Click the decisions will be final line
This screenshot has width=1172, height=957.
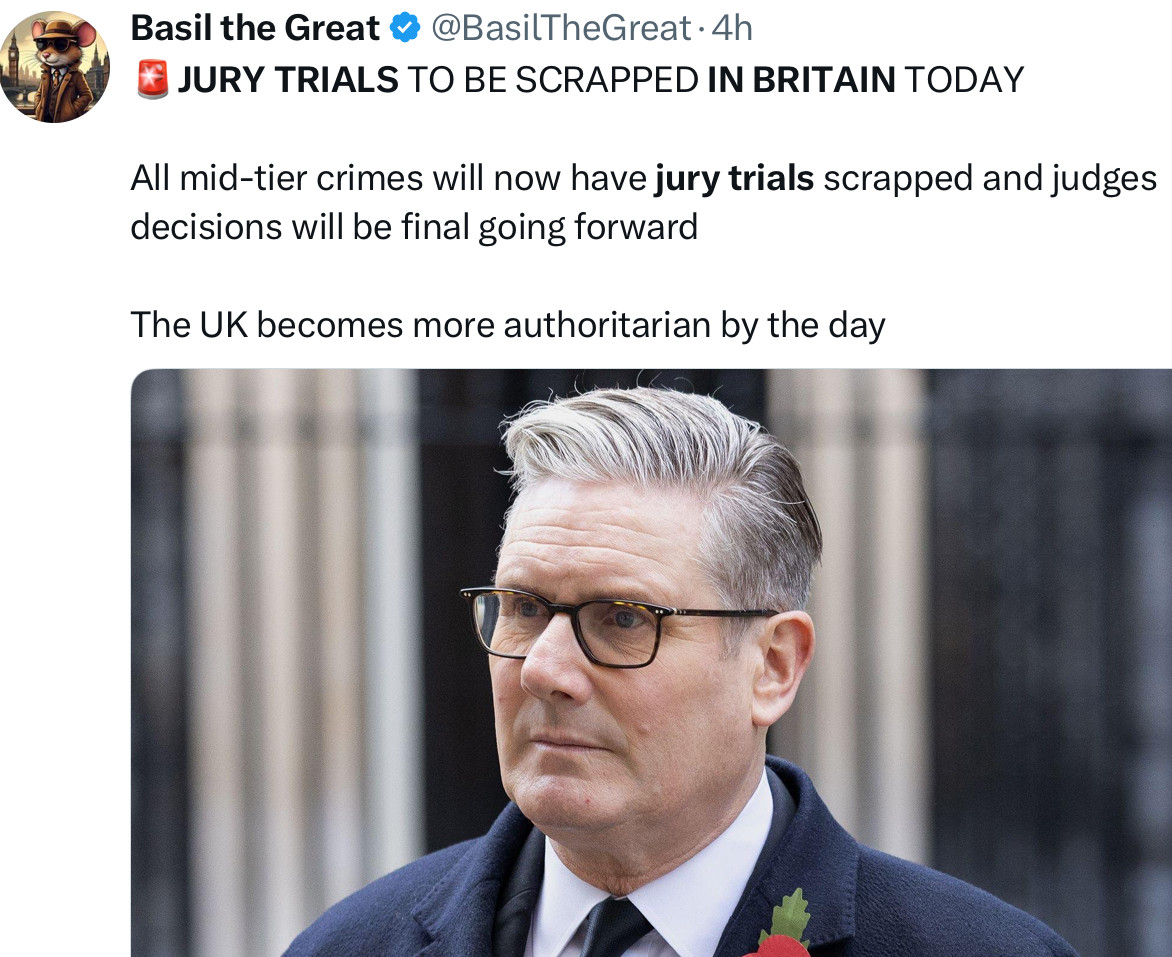click(x=414, y=227)
